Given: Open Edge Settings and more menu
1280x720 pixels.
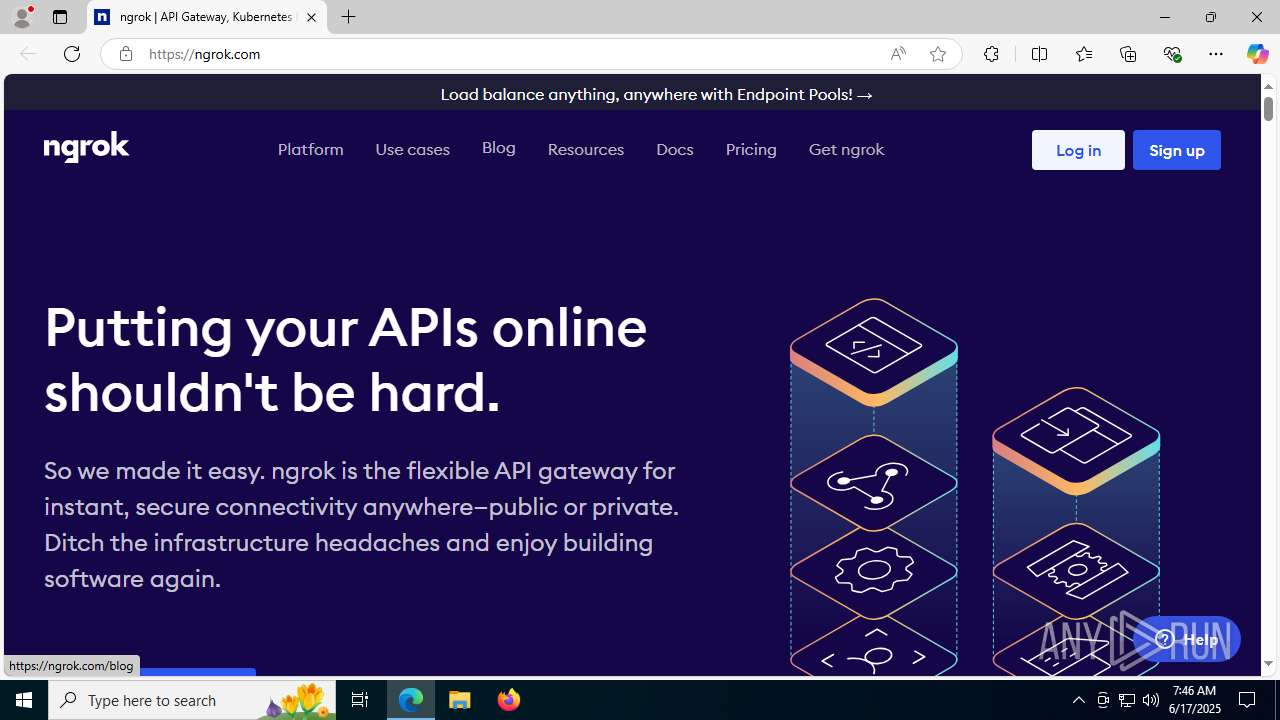Looking at the screenshot, I should [1216, 54].
